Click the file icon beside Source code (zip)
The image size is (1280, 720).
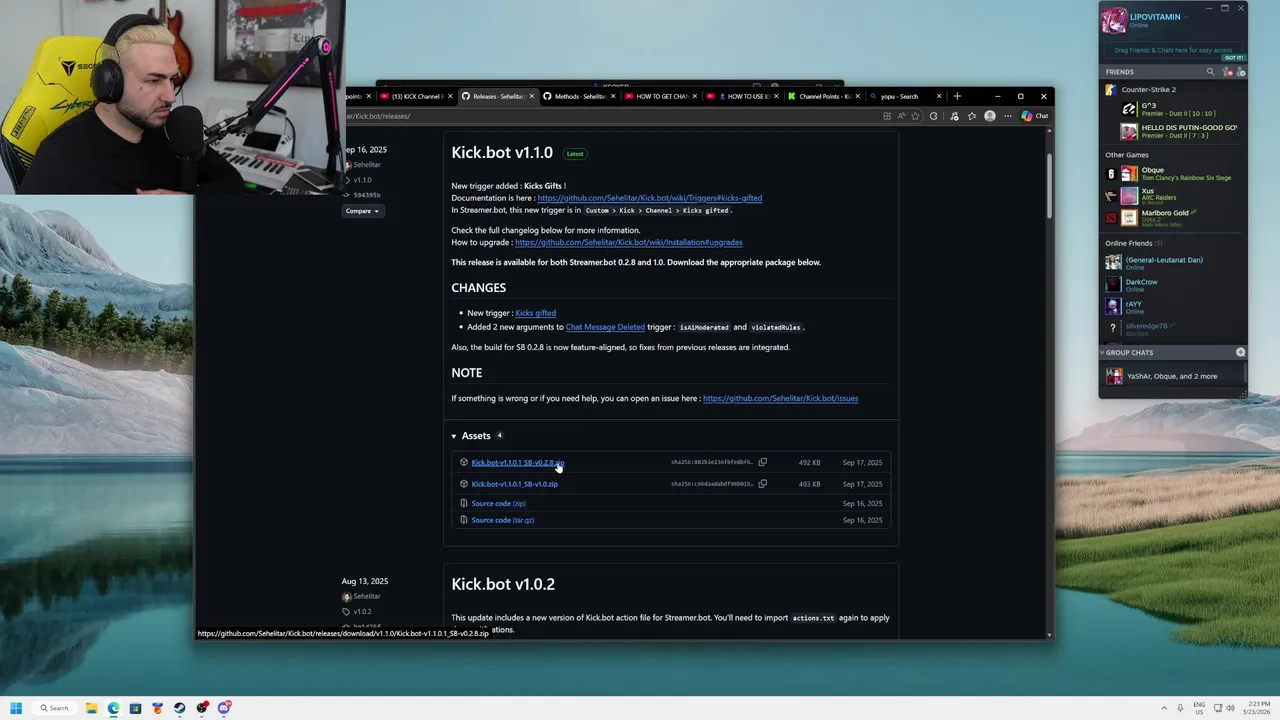tap(464, 503)
